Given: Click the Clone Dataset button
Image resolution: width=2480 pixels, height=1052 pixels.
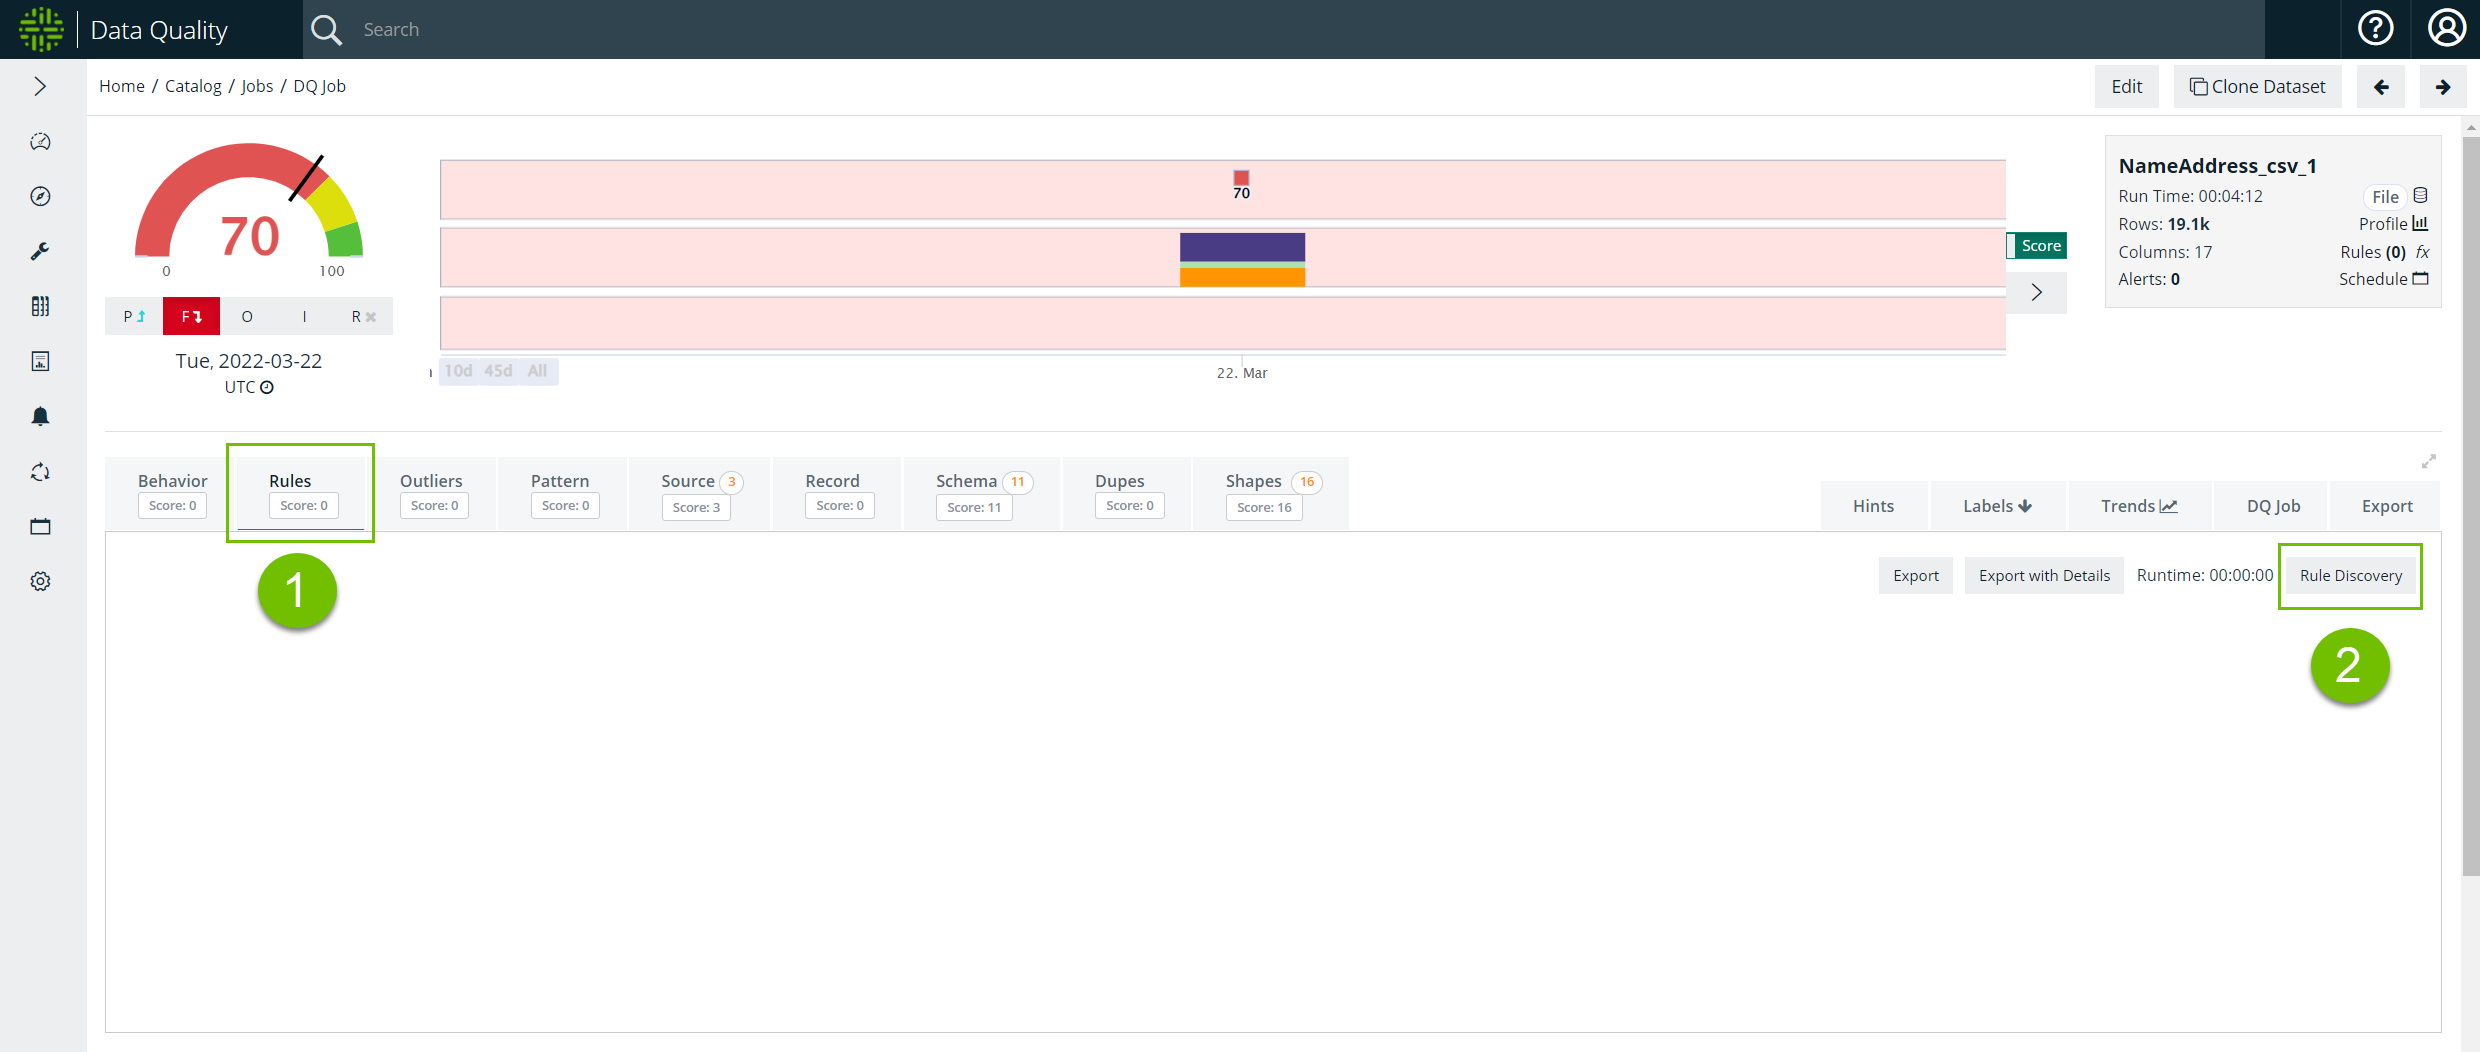Looking at the screenshot, I should 2257,87.
